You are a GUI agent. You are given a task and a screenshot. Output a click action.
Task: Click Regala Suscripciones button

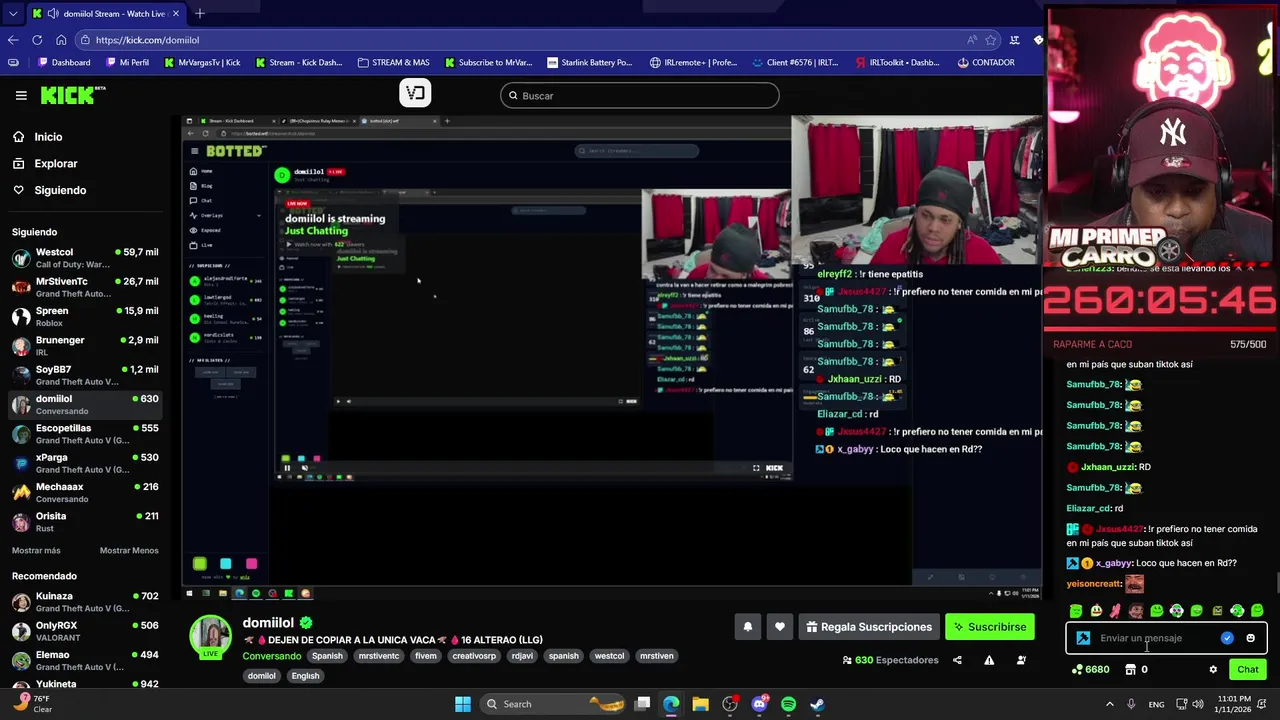(x=868, y=627)
